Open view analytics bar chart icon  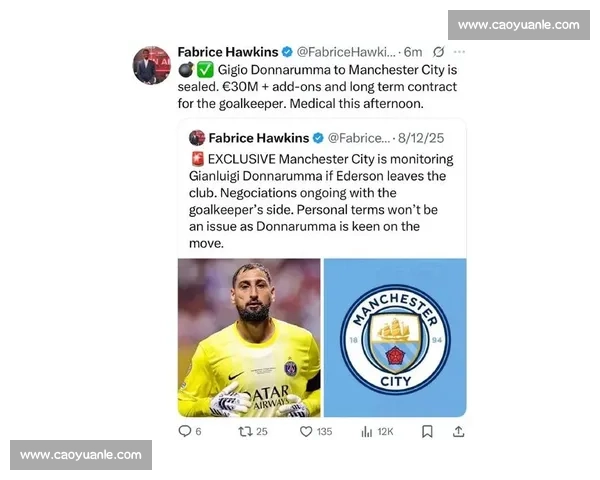[x=367, y=432]
